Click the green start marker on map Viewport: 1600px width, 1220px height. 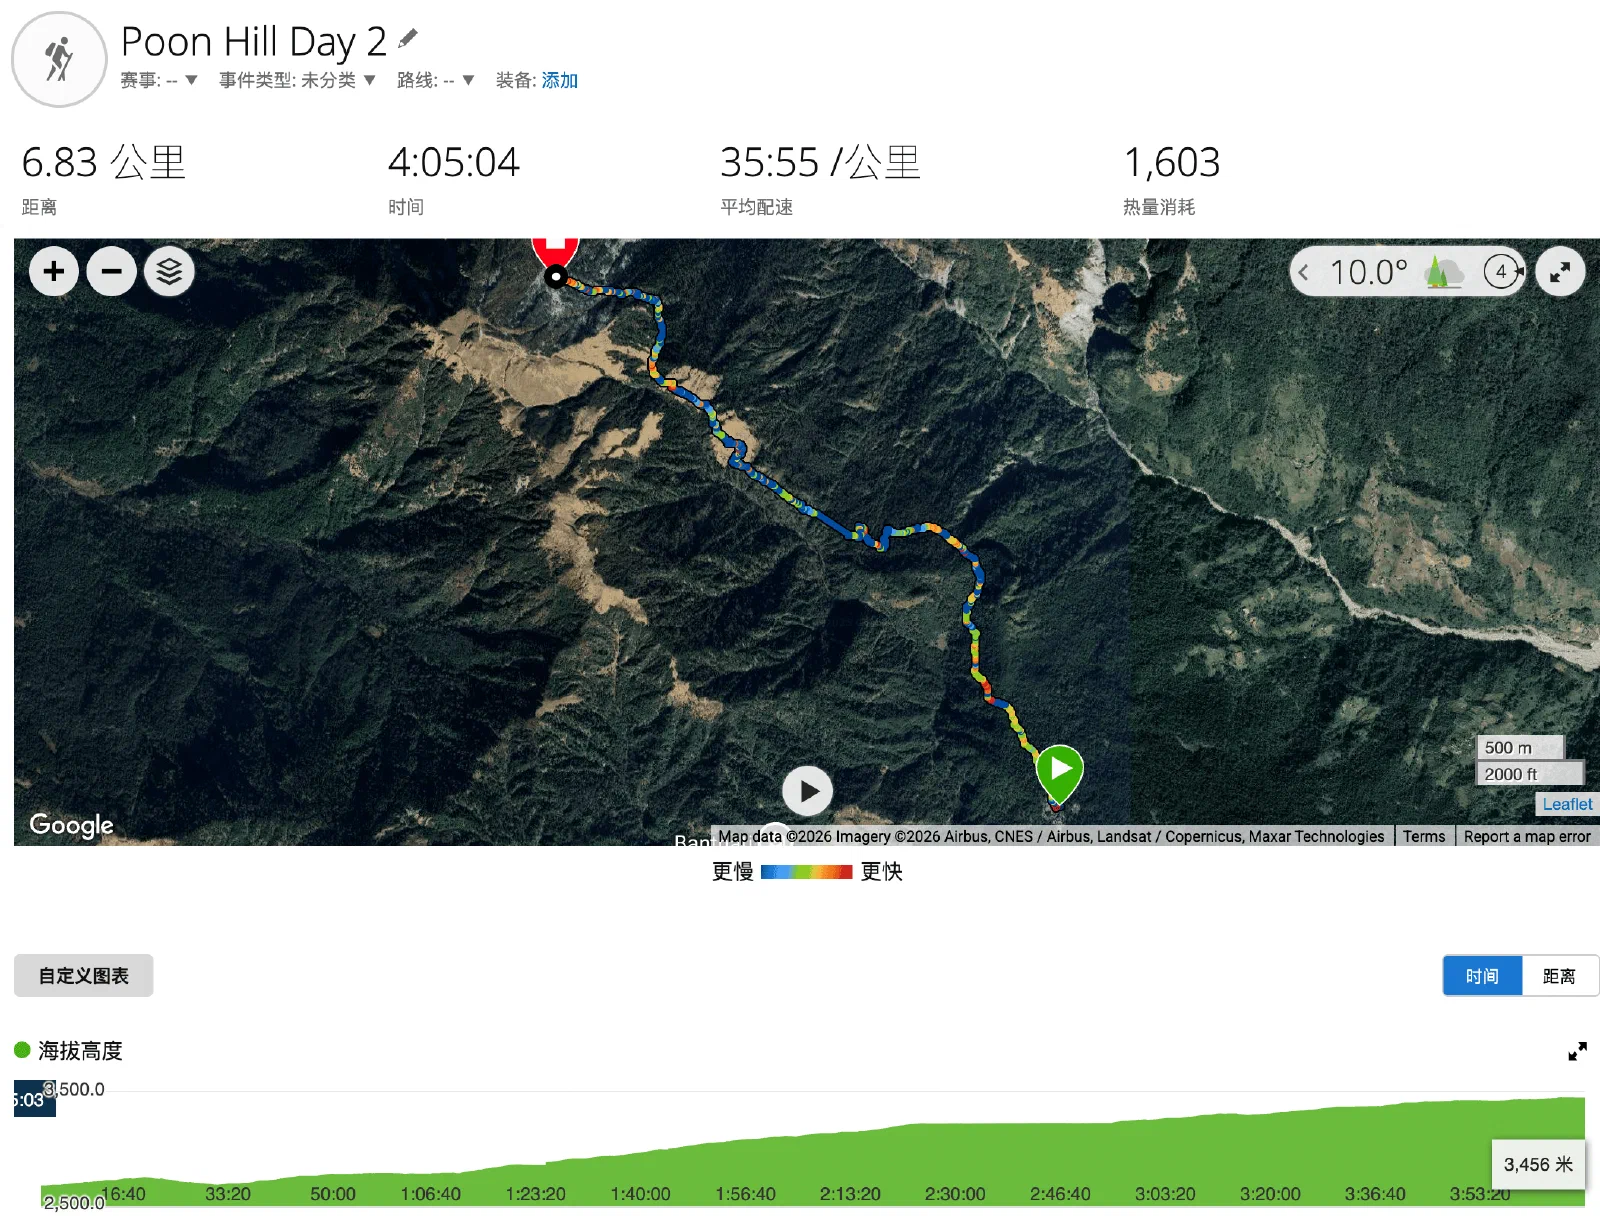point(1059,774)
